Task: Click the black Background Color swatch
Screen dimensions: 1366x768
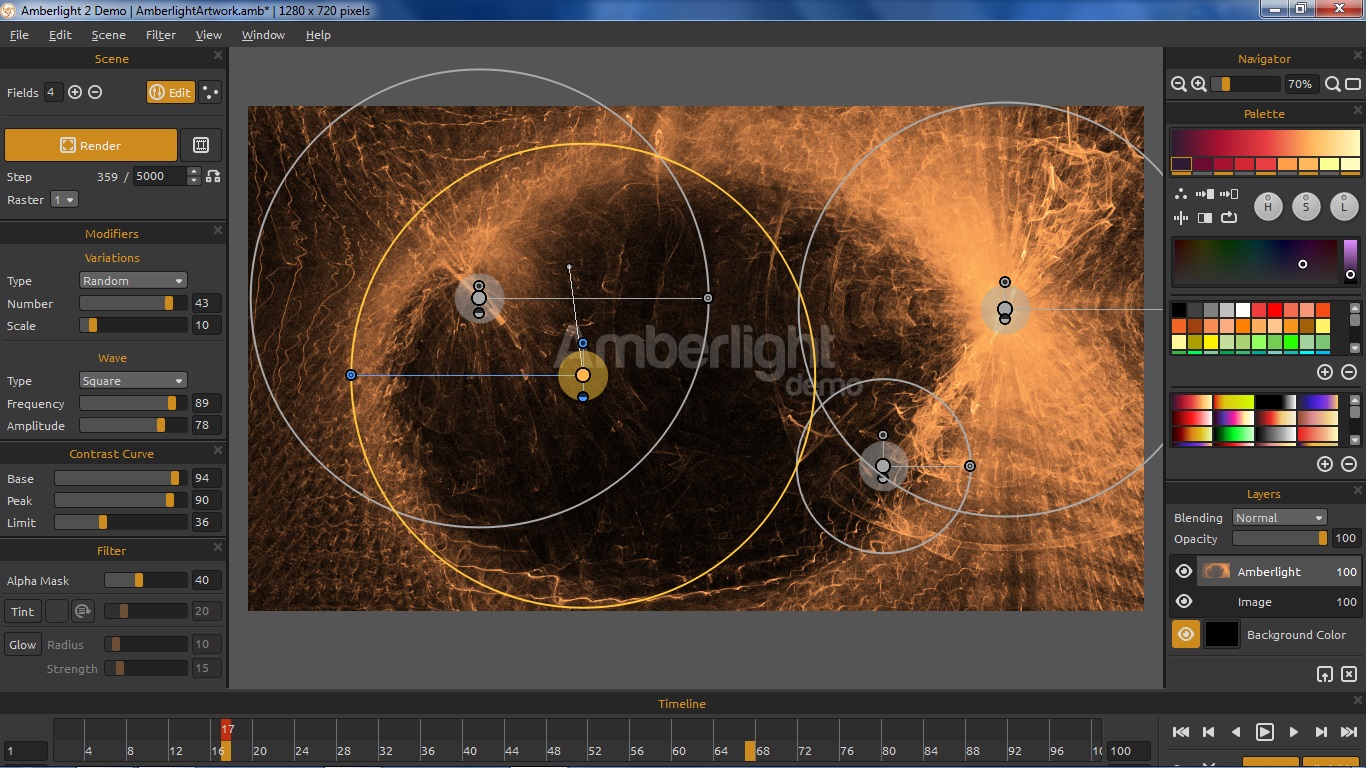Action: coord(1221,634)
